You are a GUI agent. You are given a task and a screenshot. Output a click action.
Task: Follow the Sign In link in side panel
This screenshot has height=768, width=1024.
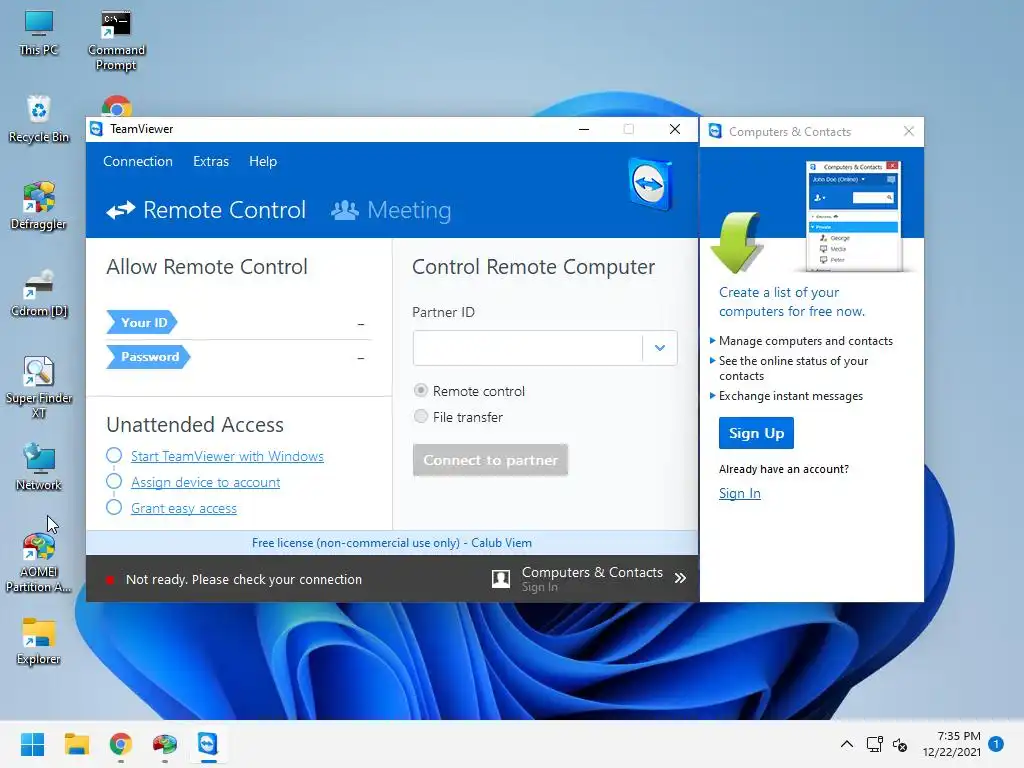coord(740,494)
